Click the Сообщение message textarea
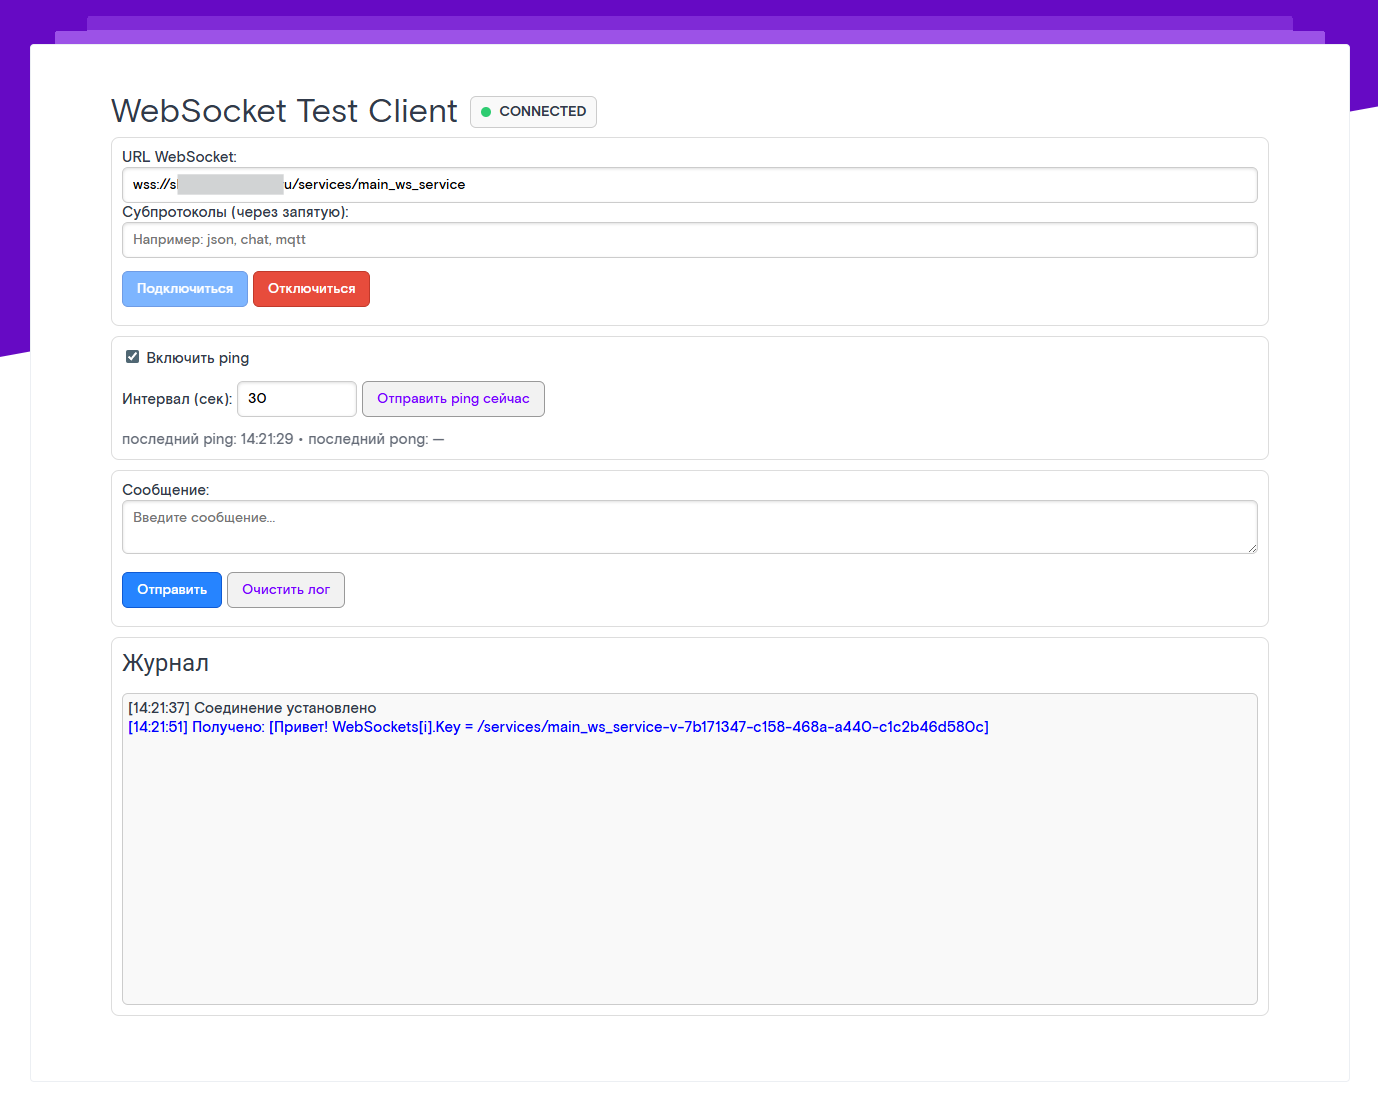 pyautogui.click(x=689, y=527)
